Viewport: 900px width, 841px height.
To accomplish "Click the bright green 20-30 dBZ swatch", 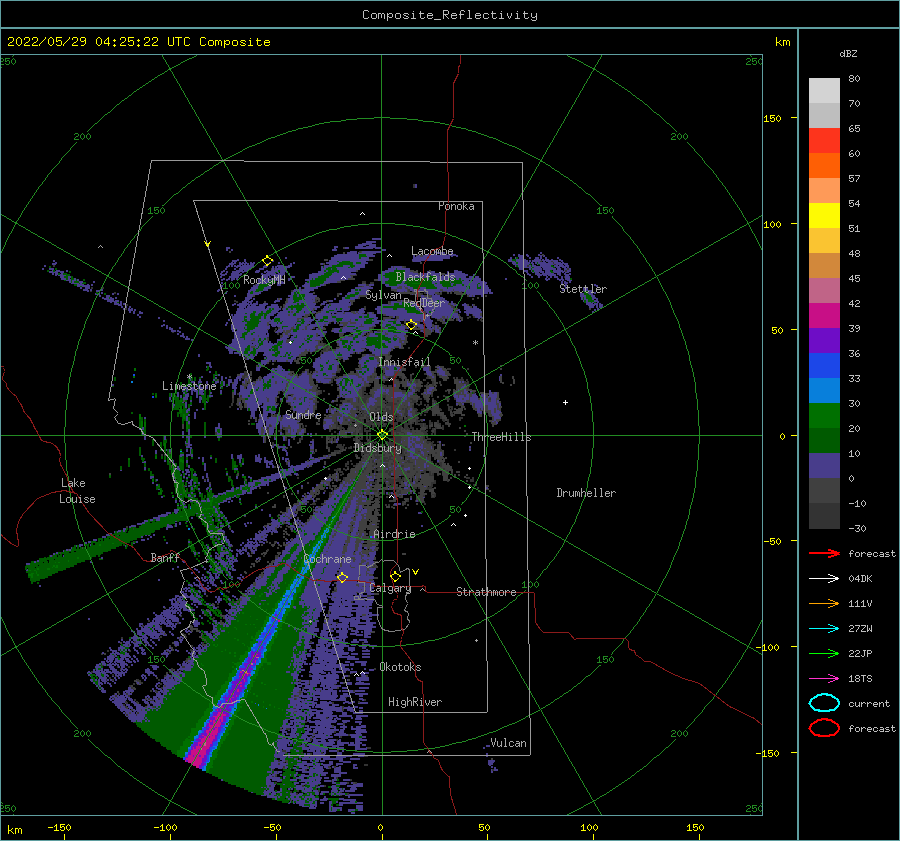I will coord(824,416).
